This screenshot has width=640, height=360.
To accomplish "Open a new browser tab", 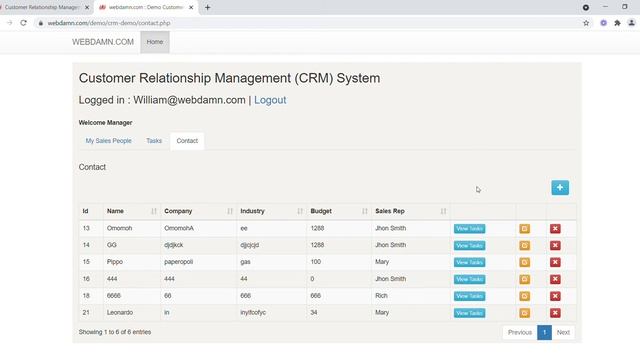I will point(207,7).
